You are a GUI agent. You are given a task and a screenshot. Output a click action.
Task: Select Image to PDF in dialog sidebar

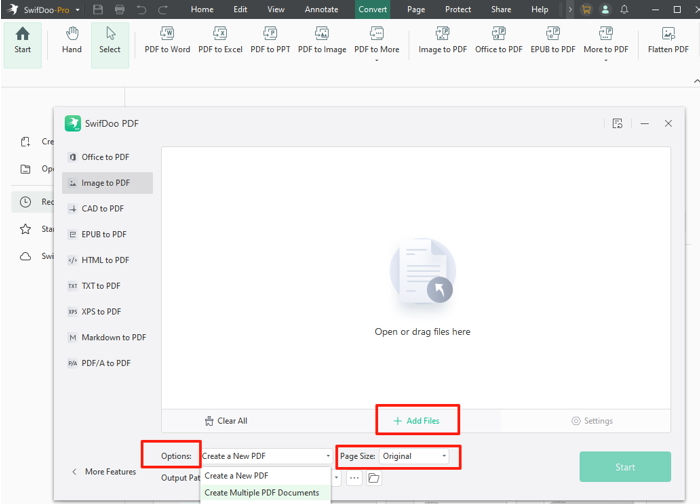click(108, 183)
